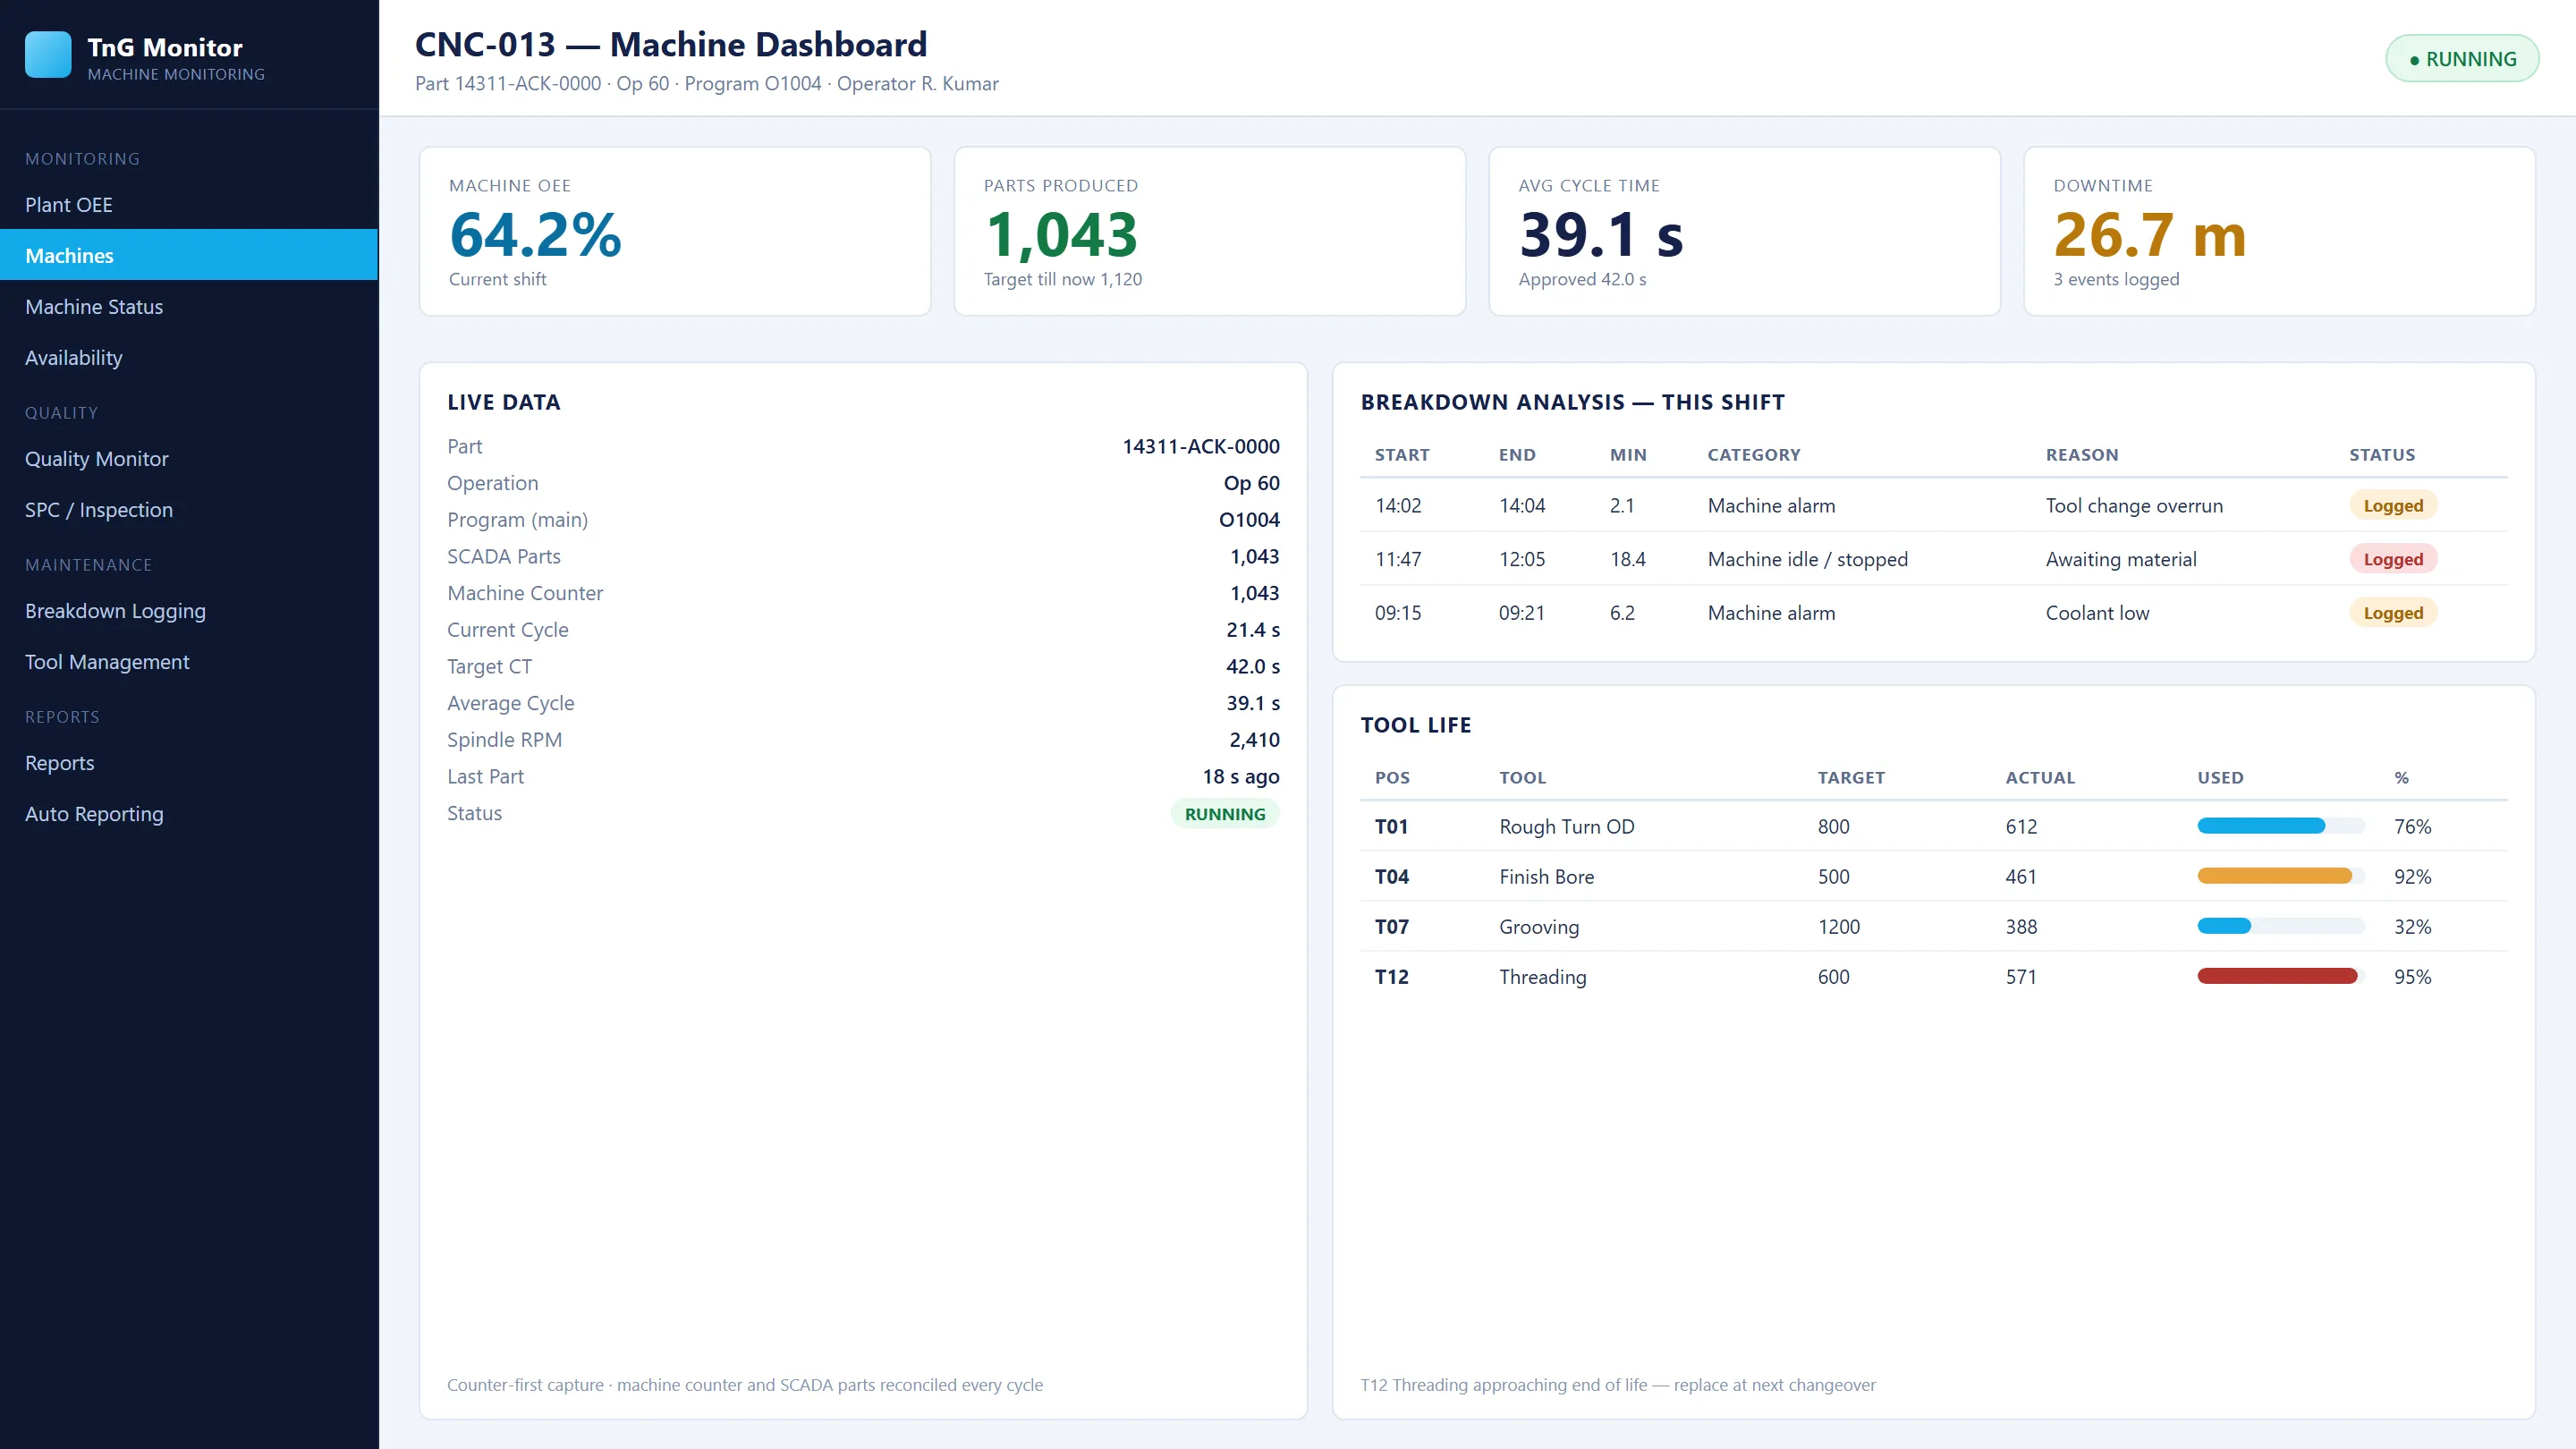Click the RUNNING status pill in Live Data
2576x1449 pixels.
coord(1225,814)
